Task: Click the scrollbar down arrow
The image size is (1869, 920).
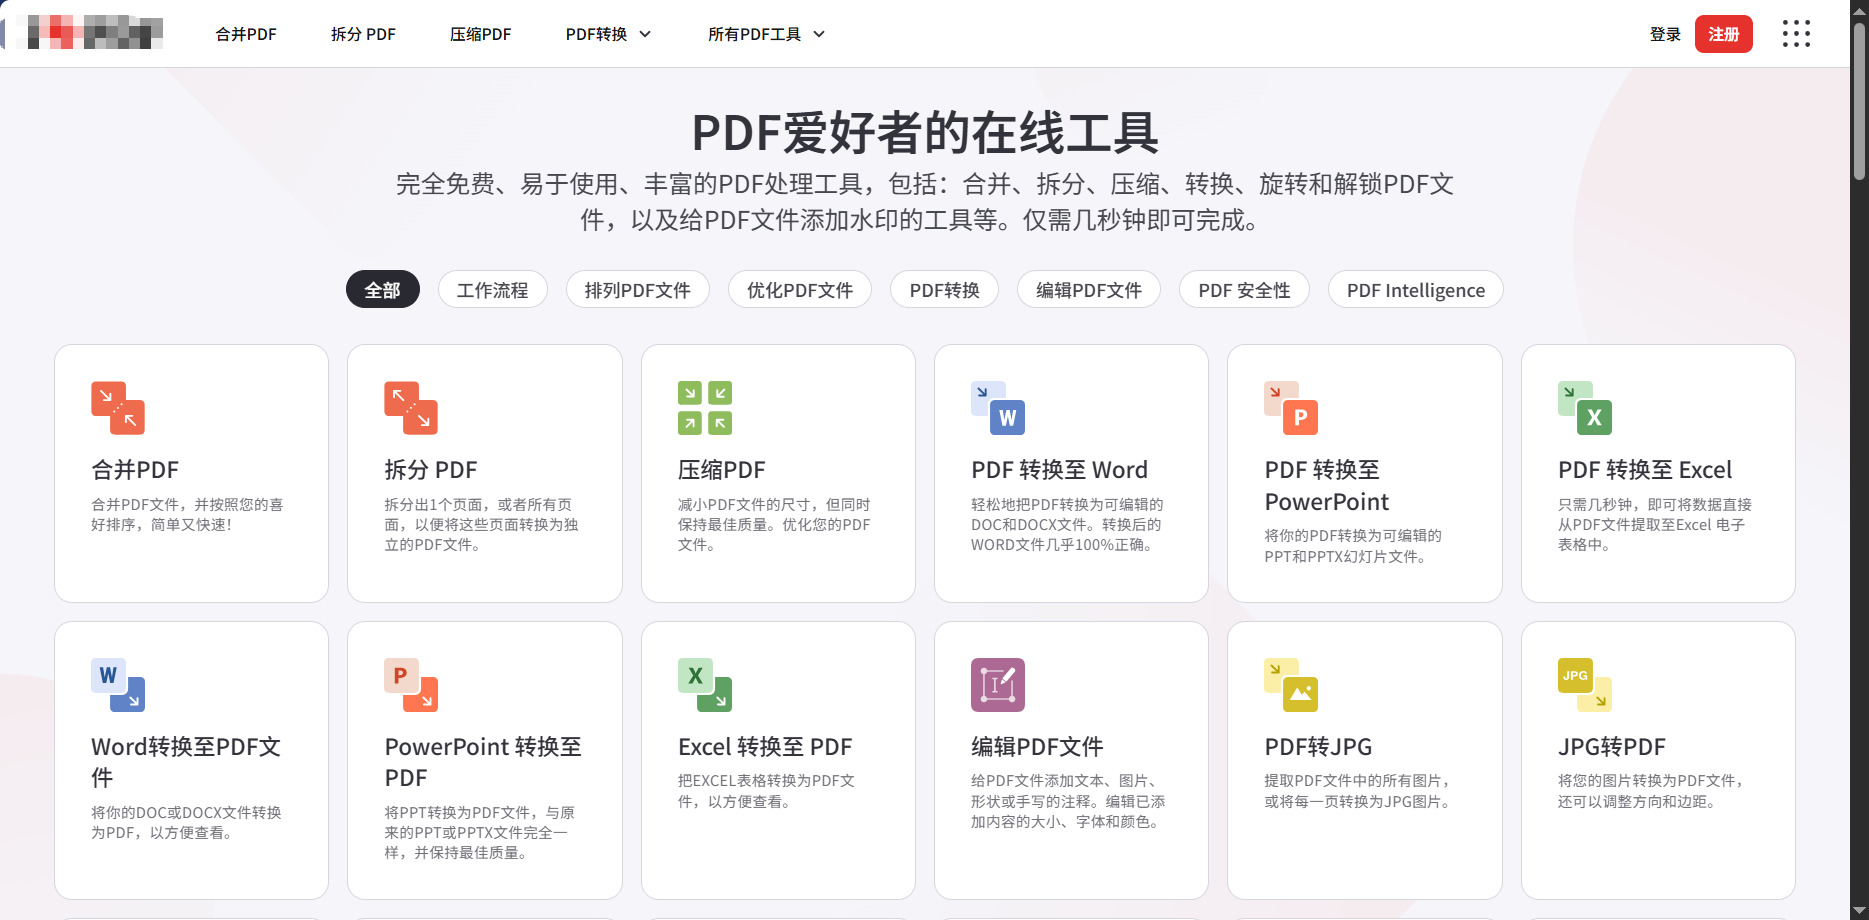Action: click(1859, 911)
